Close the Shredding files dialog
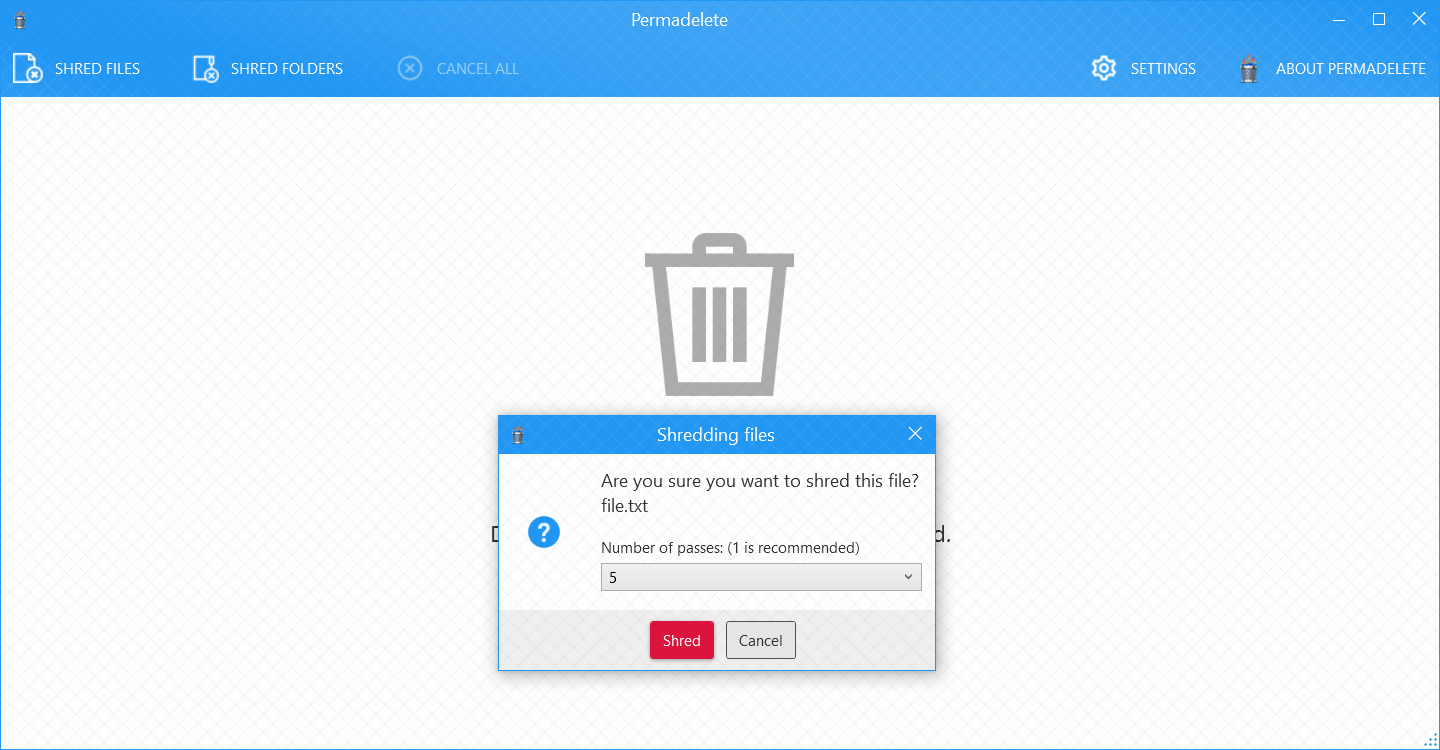Screen dimensions: 1440x750 point(915,434)
